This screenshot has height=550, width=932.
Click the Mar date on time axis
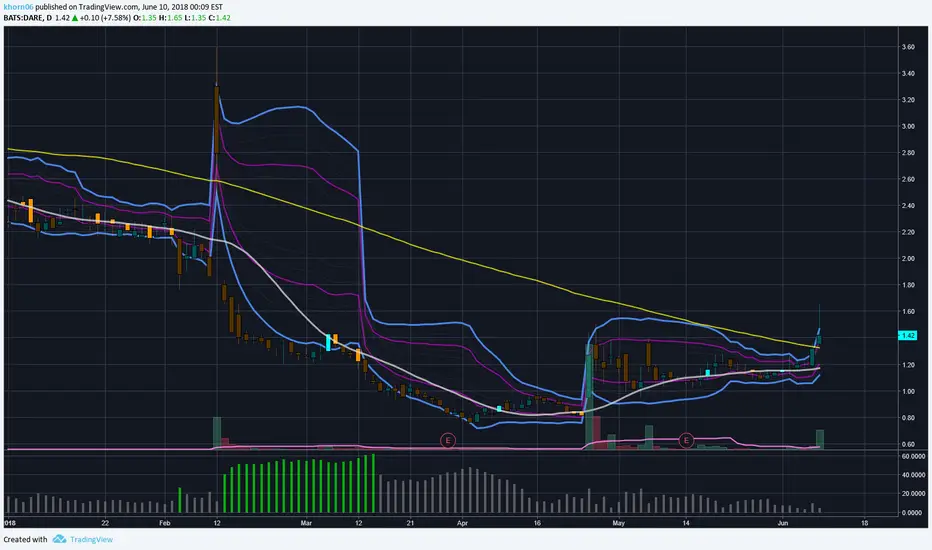click(306, 523)
